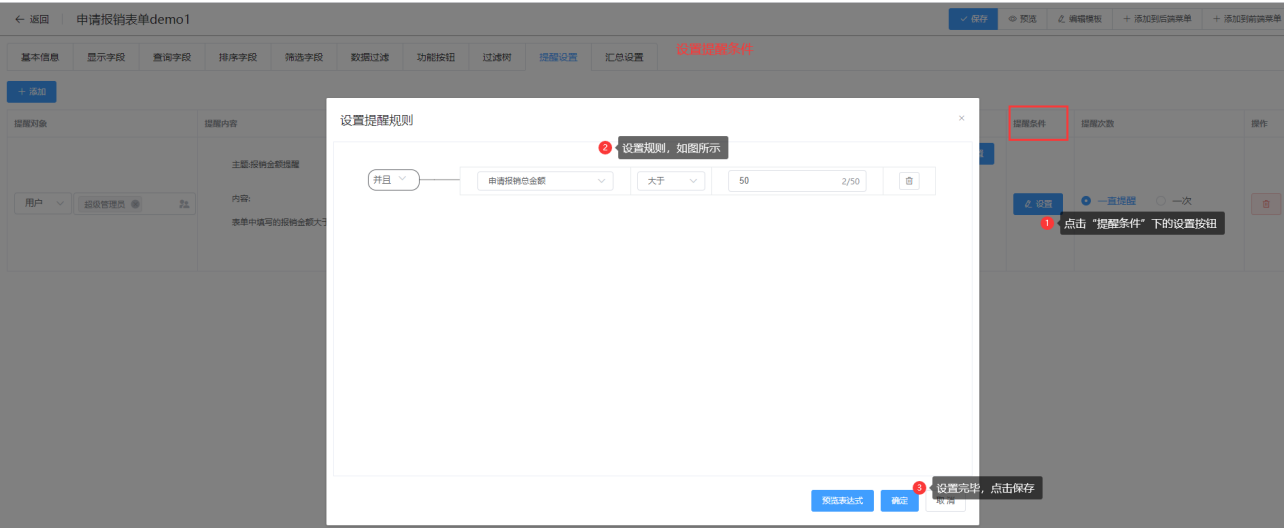The height and width of the screenshot is (528, 1284).
Task: Click the 预览表达式 button
Action: [842, 500]
